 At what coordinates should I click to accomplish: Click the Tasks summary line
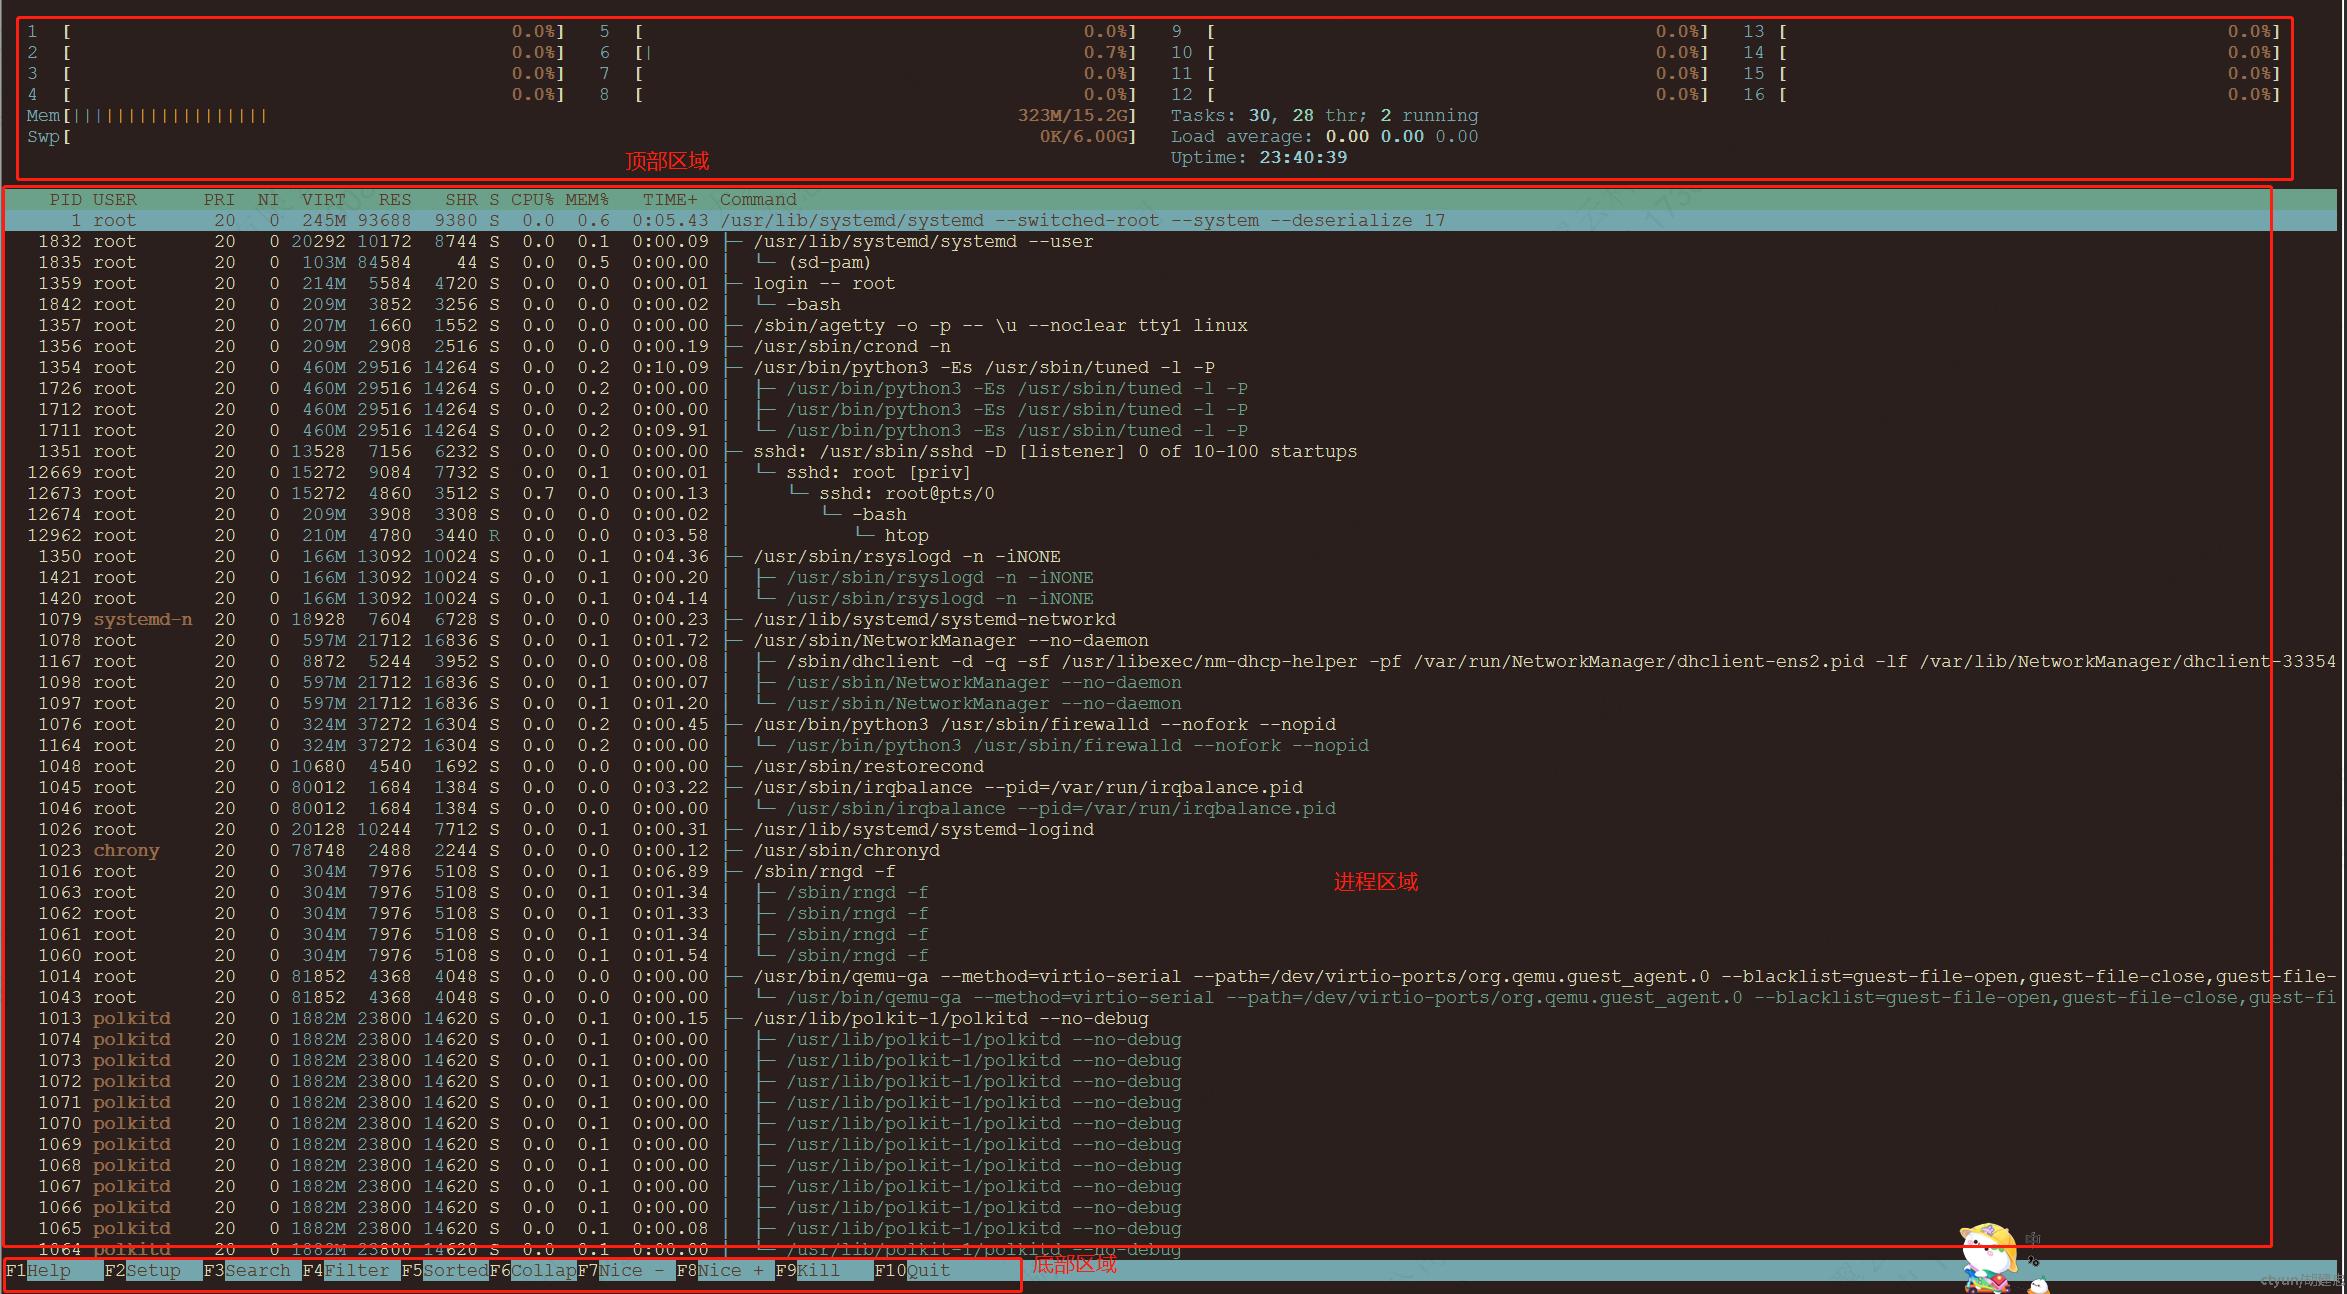coord(1324,115)
